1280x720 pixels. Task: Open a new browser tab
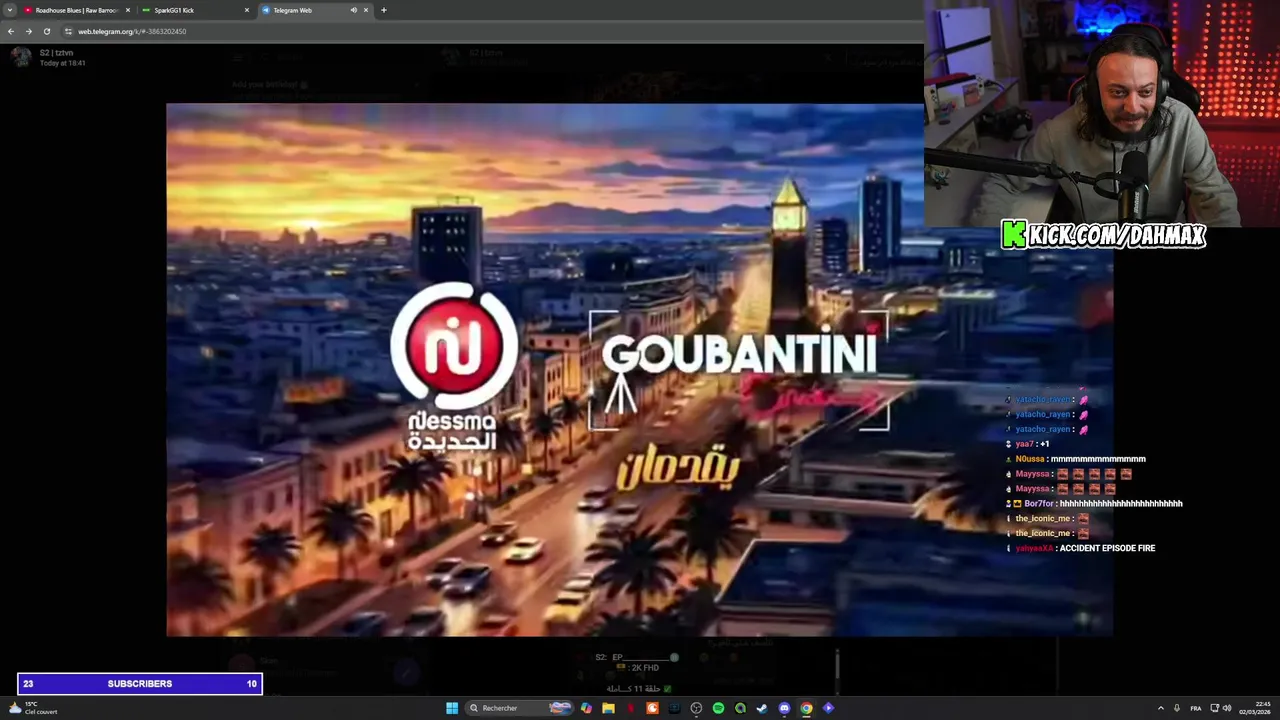point(384,10)
